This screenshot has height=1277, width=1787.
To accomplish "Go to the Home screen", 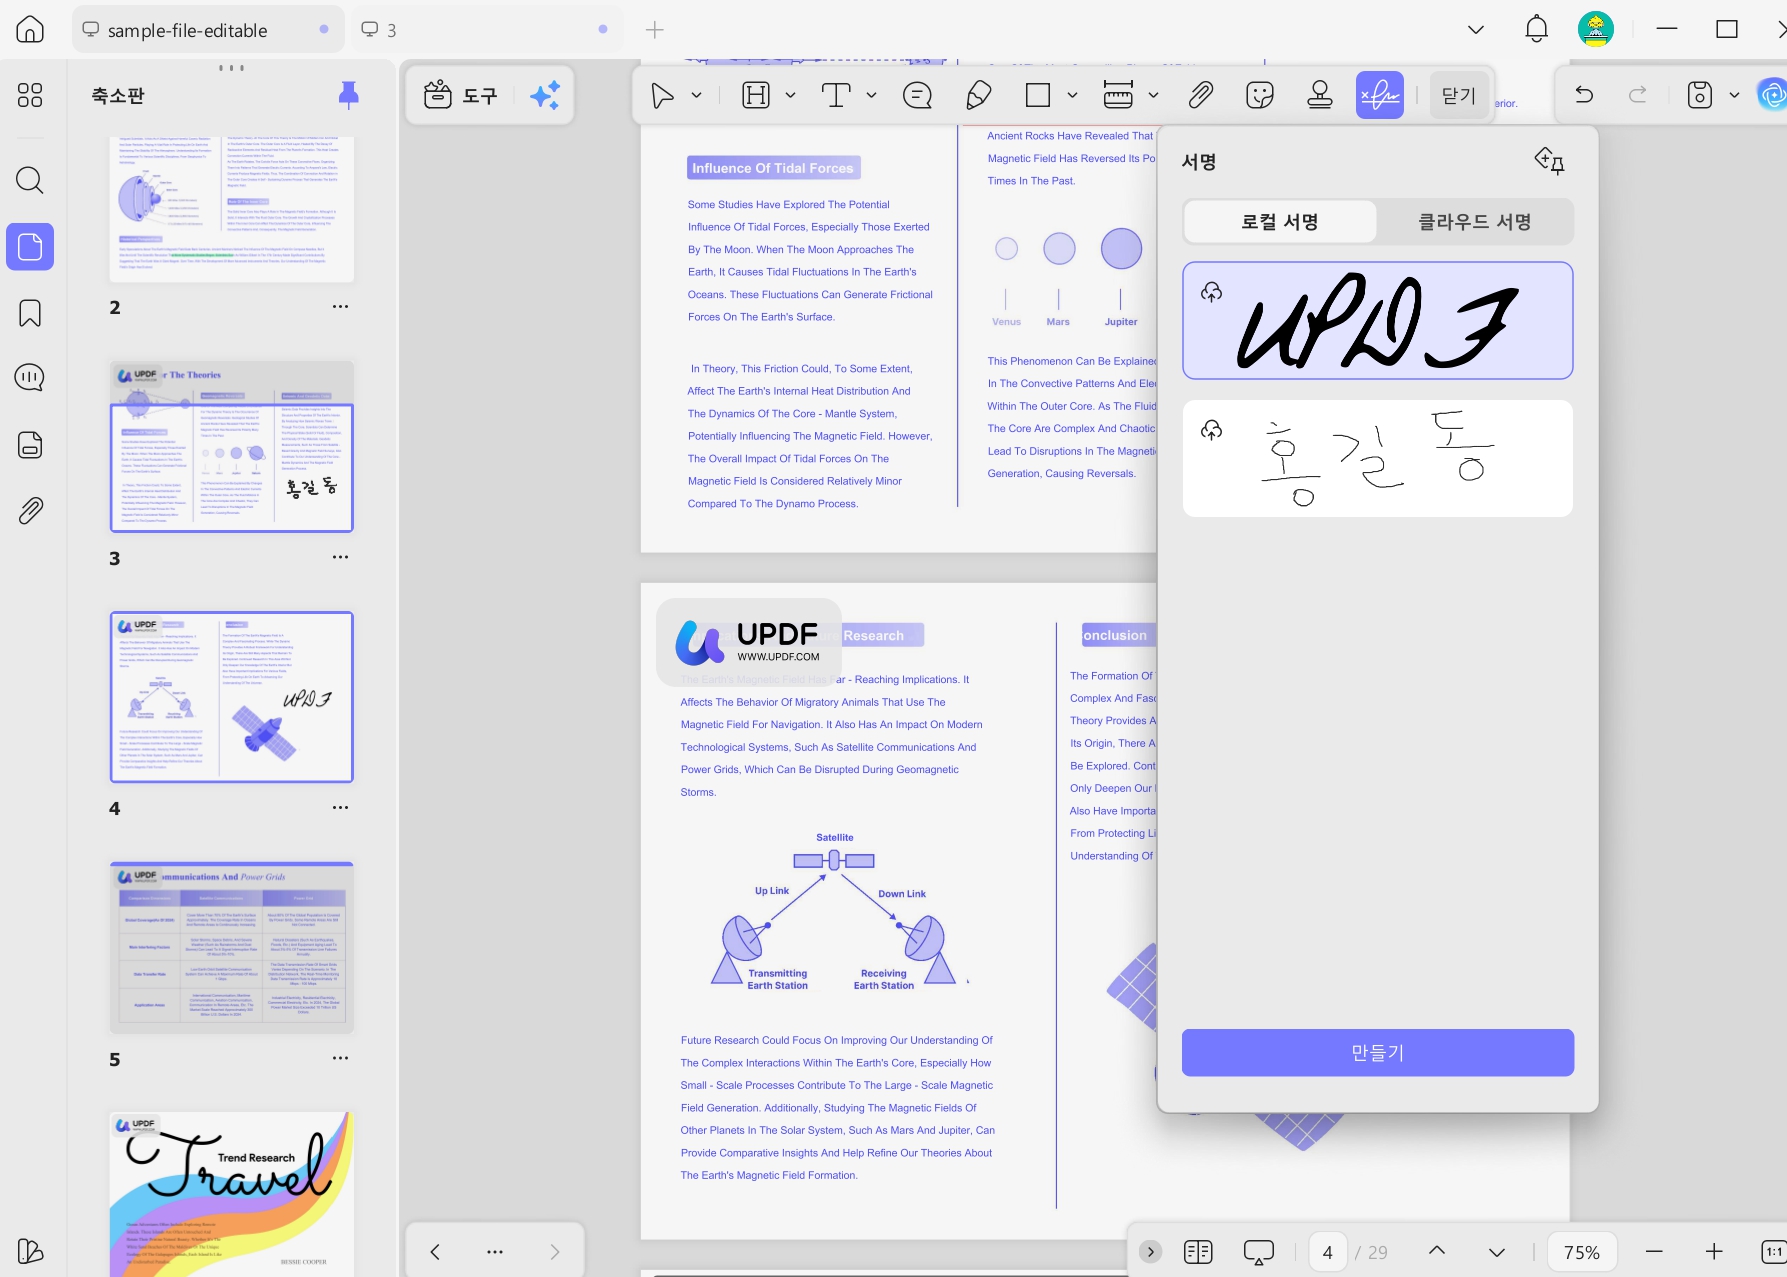I will [30, 30].
